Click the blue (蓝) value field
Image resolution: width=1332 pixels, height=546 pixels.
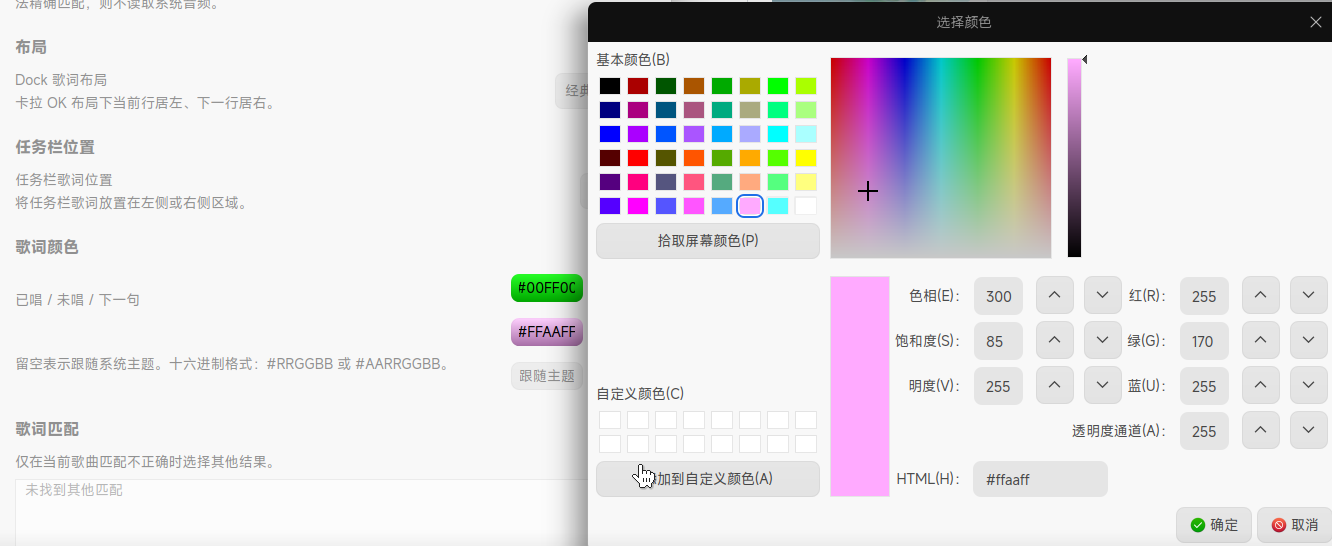(1204, 386)
